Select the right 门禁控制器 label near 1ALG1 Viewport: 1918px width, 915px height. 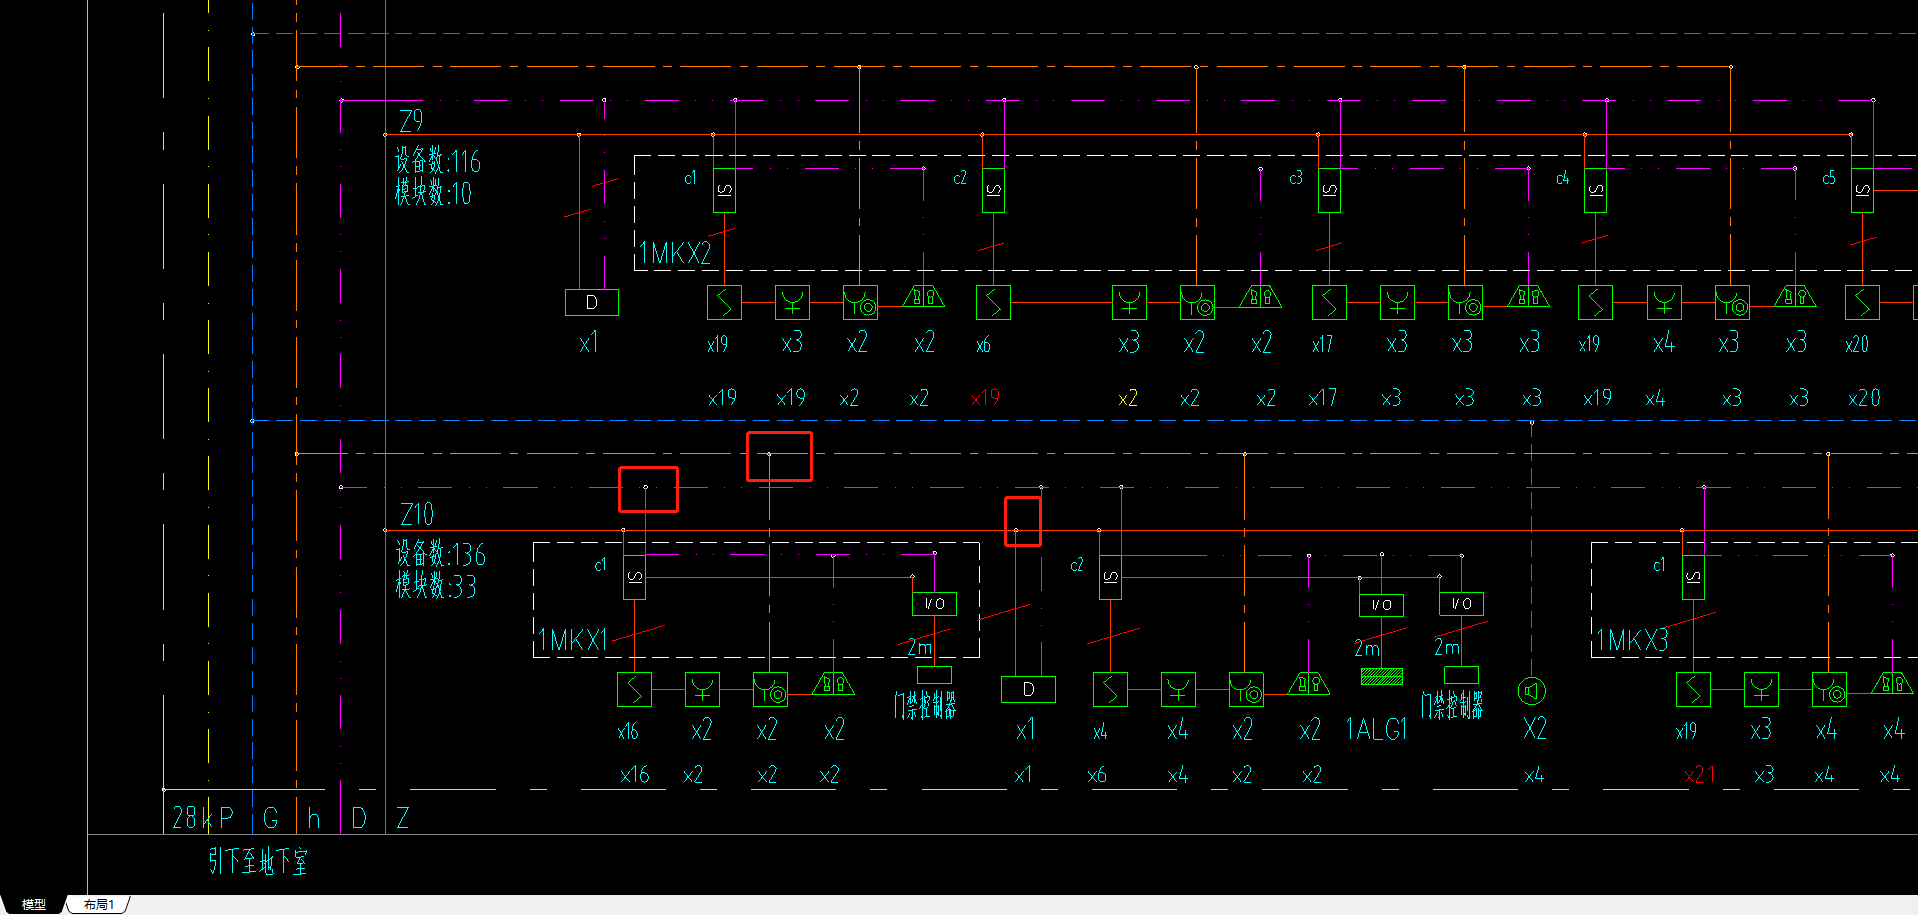point(1452,706)
